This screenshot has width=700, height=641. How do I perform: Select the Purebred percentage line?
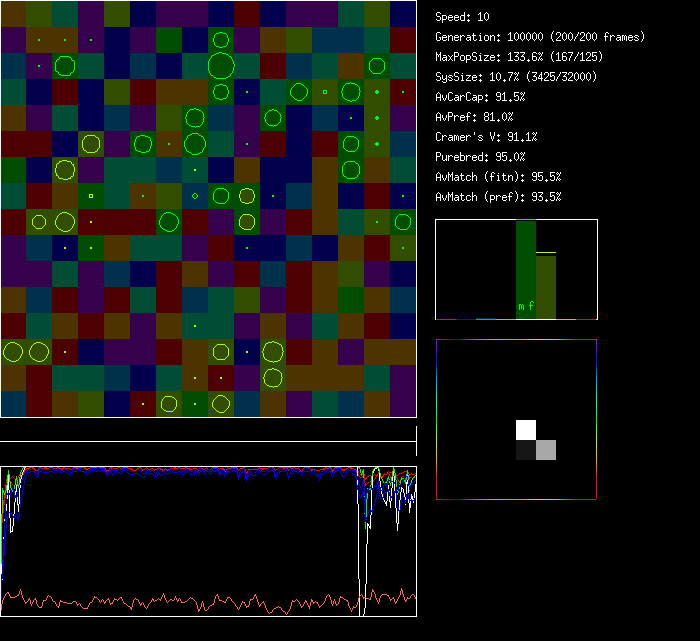click(480, 157)
